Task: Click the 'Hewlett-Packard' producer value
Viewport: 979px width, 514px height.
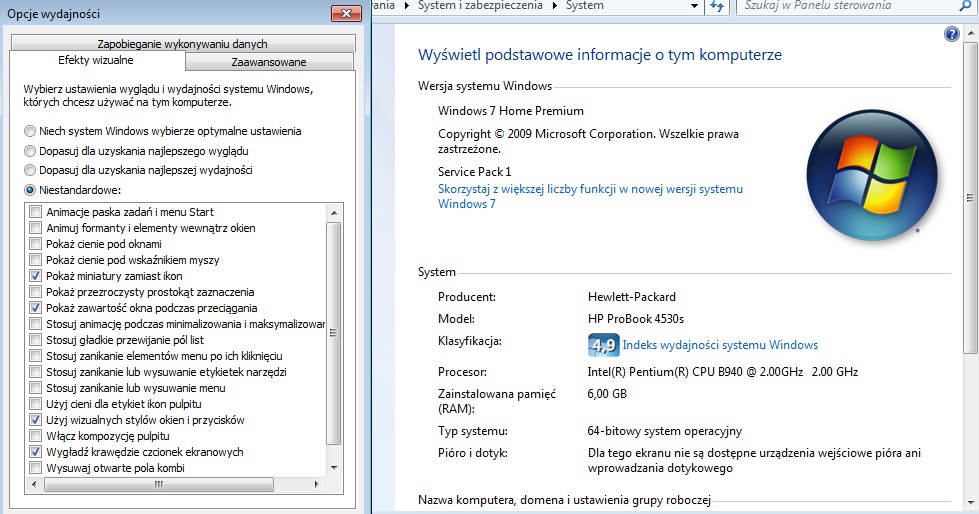Action: coord(632,297)
